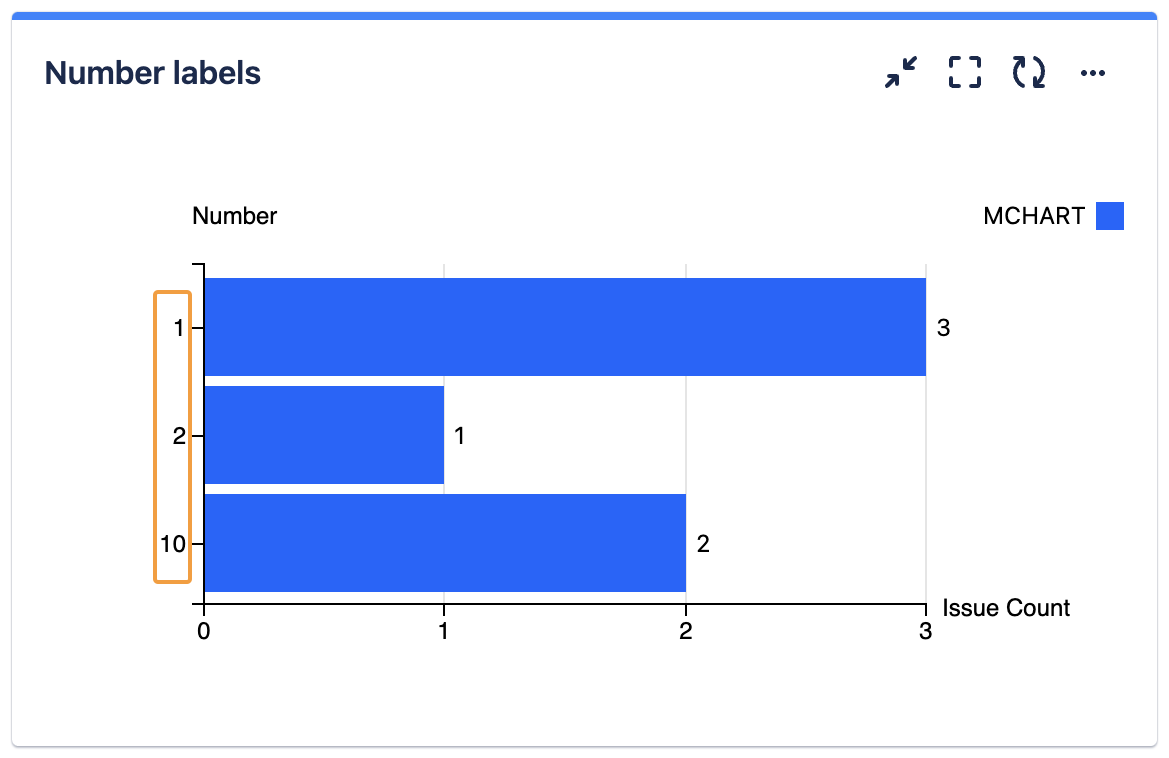Viewport: 1169px width, 758px height.
Task: Click the x-axis tick label 0
Action: point(204,631)
